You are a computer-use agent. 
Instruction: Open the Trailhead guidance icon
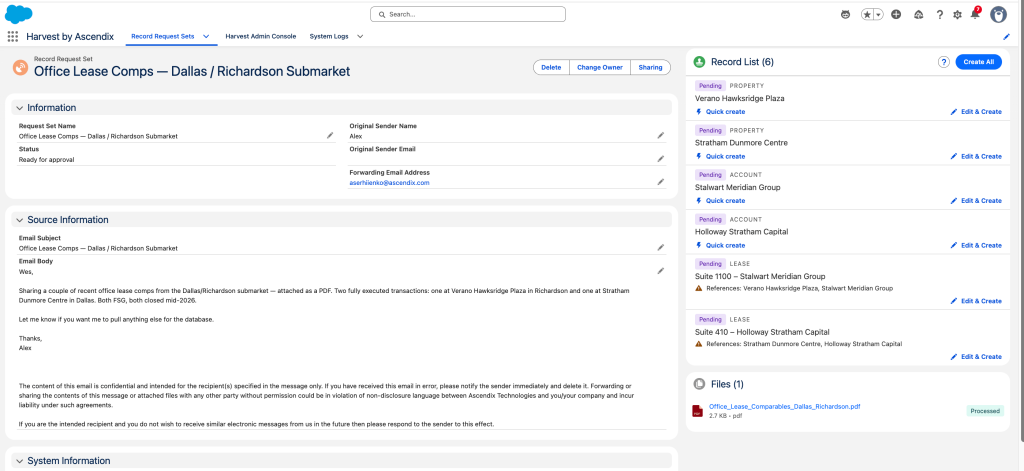click(918, 14)
